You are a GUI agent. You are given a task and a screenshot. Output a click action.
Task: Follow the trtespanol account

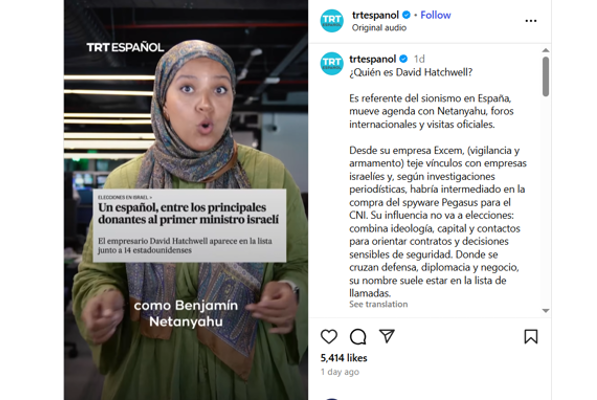436,15
